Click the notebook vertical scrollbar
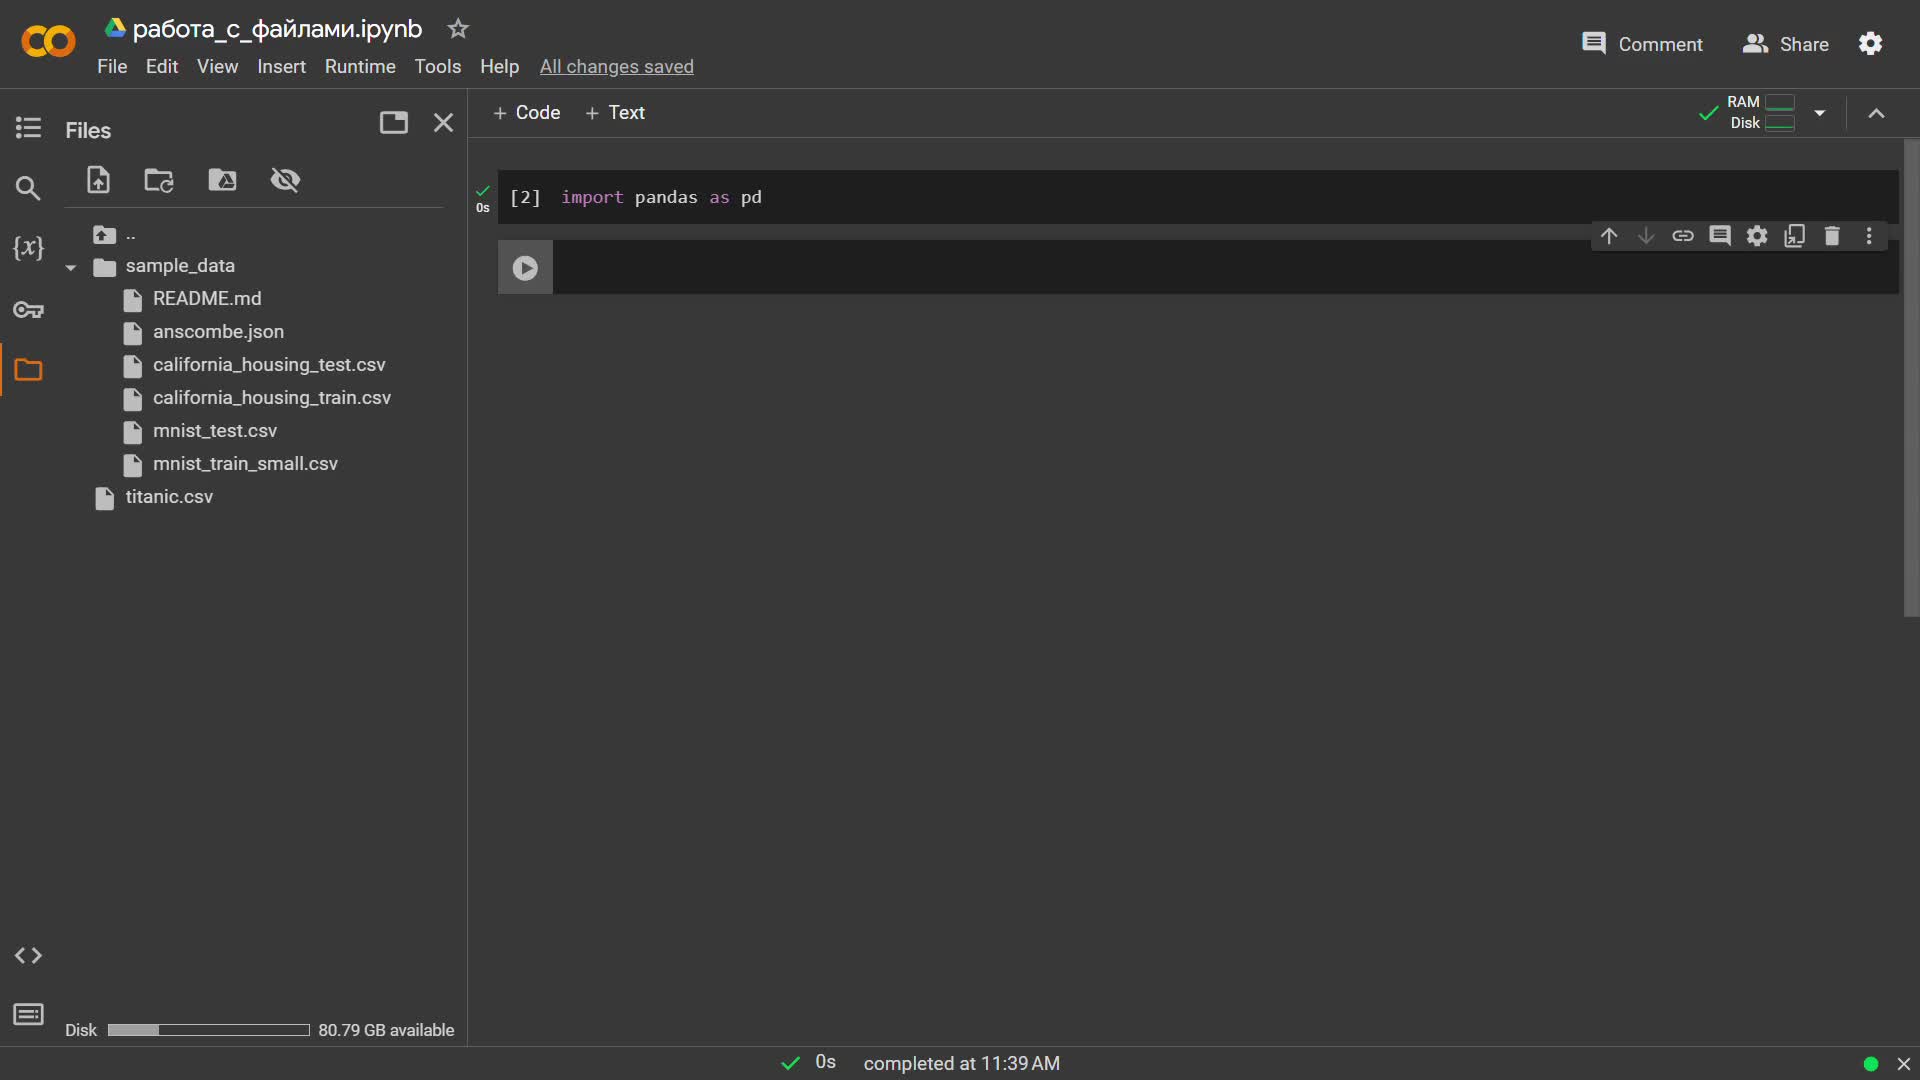The width and height of the screenshot is (1920, 1080). (1911, 378)
